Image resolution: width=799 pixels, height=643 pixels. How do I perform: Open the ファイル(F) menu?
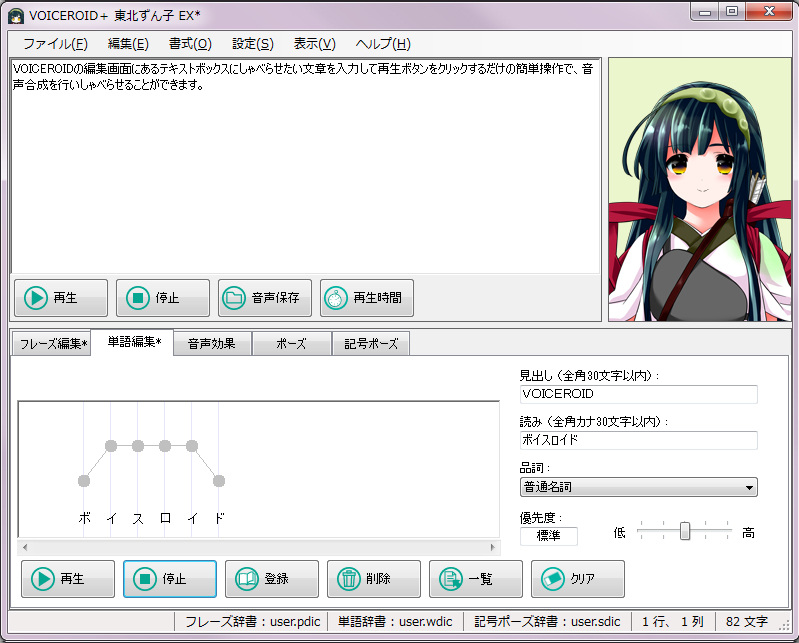pyautogui.click(x=56, y=44)
